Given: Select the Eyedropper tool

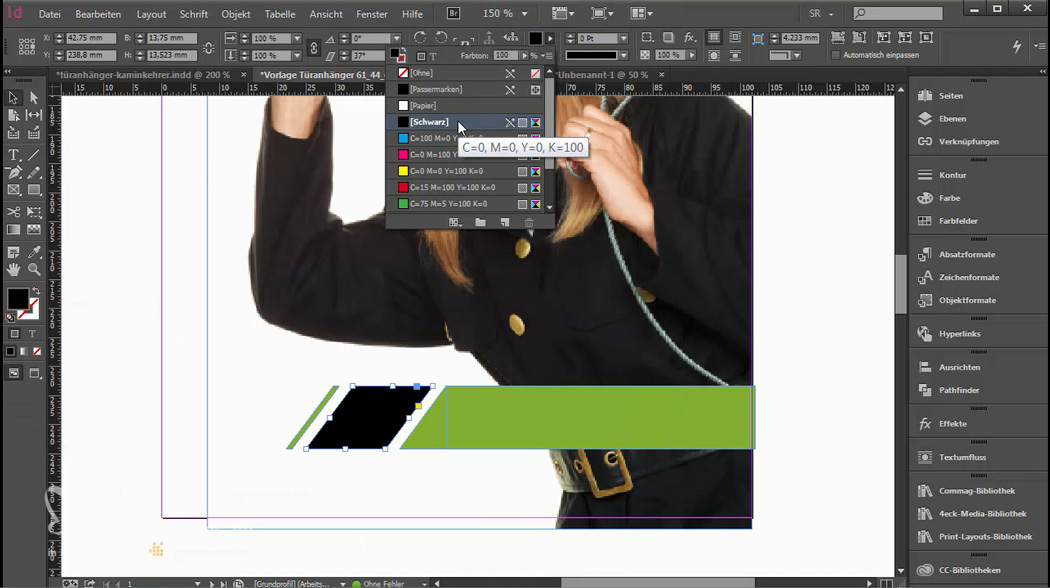Looking at the screenshot, I should [33, 252].
